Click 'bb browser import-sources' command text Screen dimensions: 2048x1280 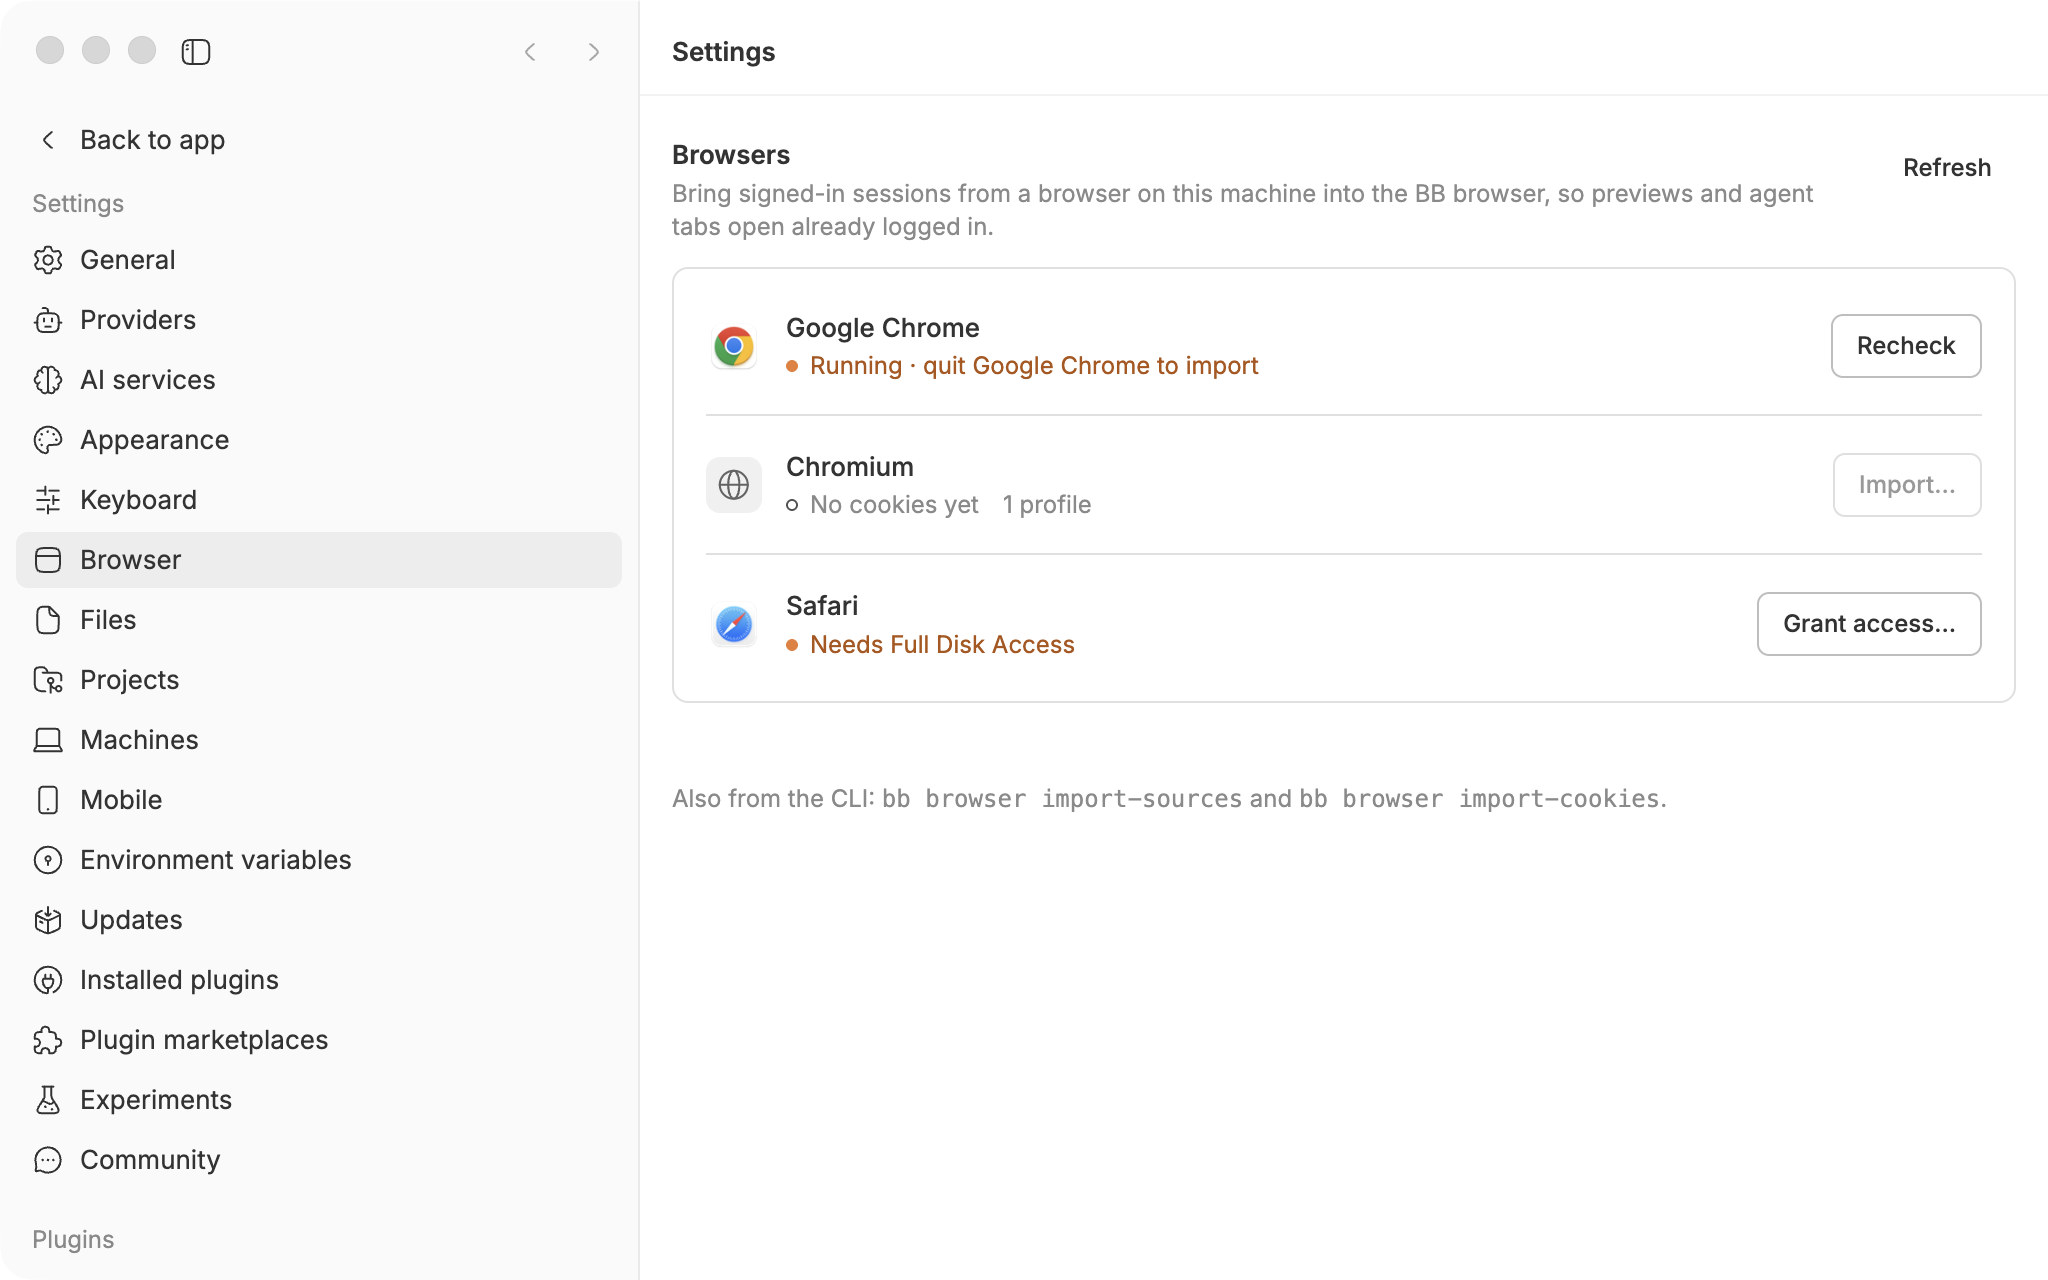pyautogui.click(x=1062, y=799)
